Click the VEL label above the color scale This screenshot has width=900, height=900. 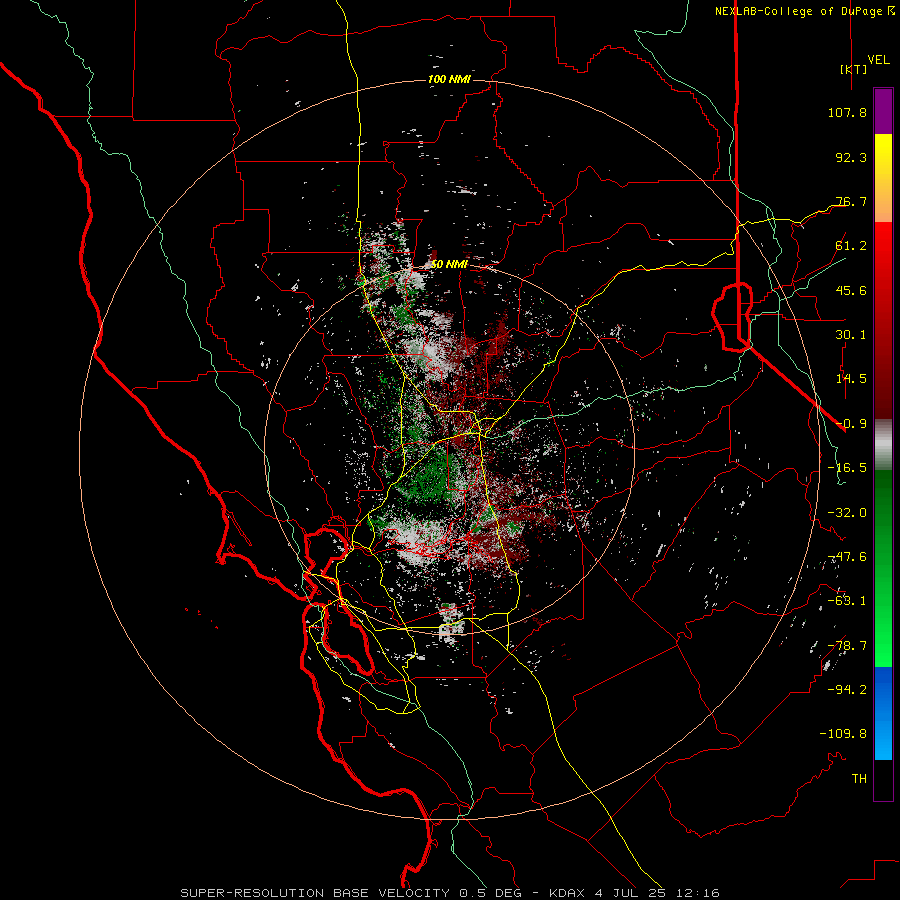[x=879, y=60]
